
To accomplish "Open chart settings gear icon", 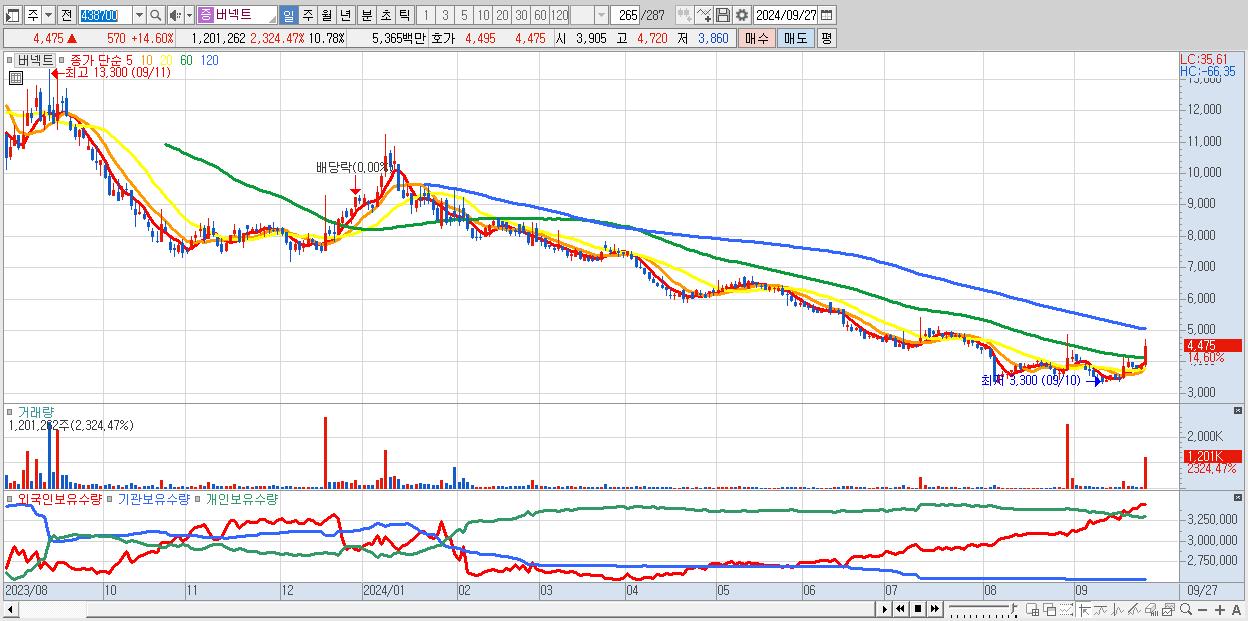I will point(742,15).
